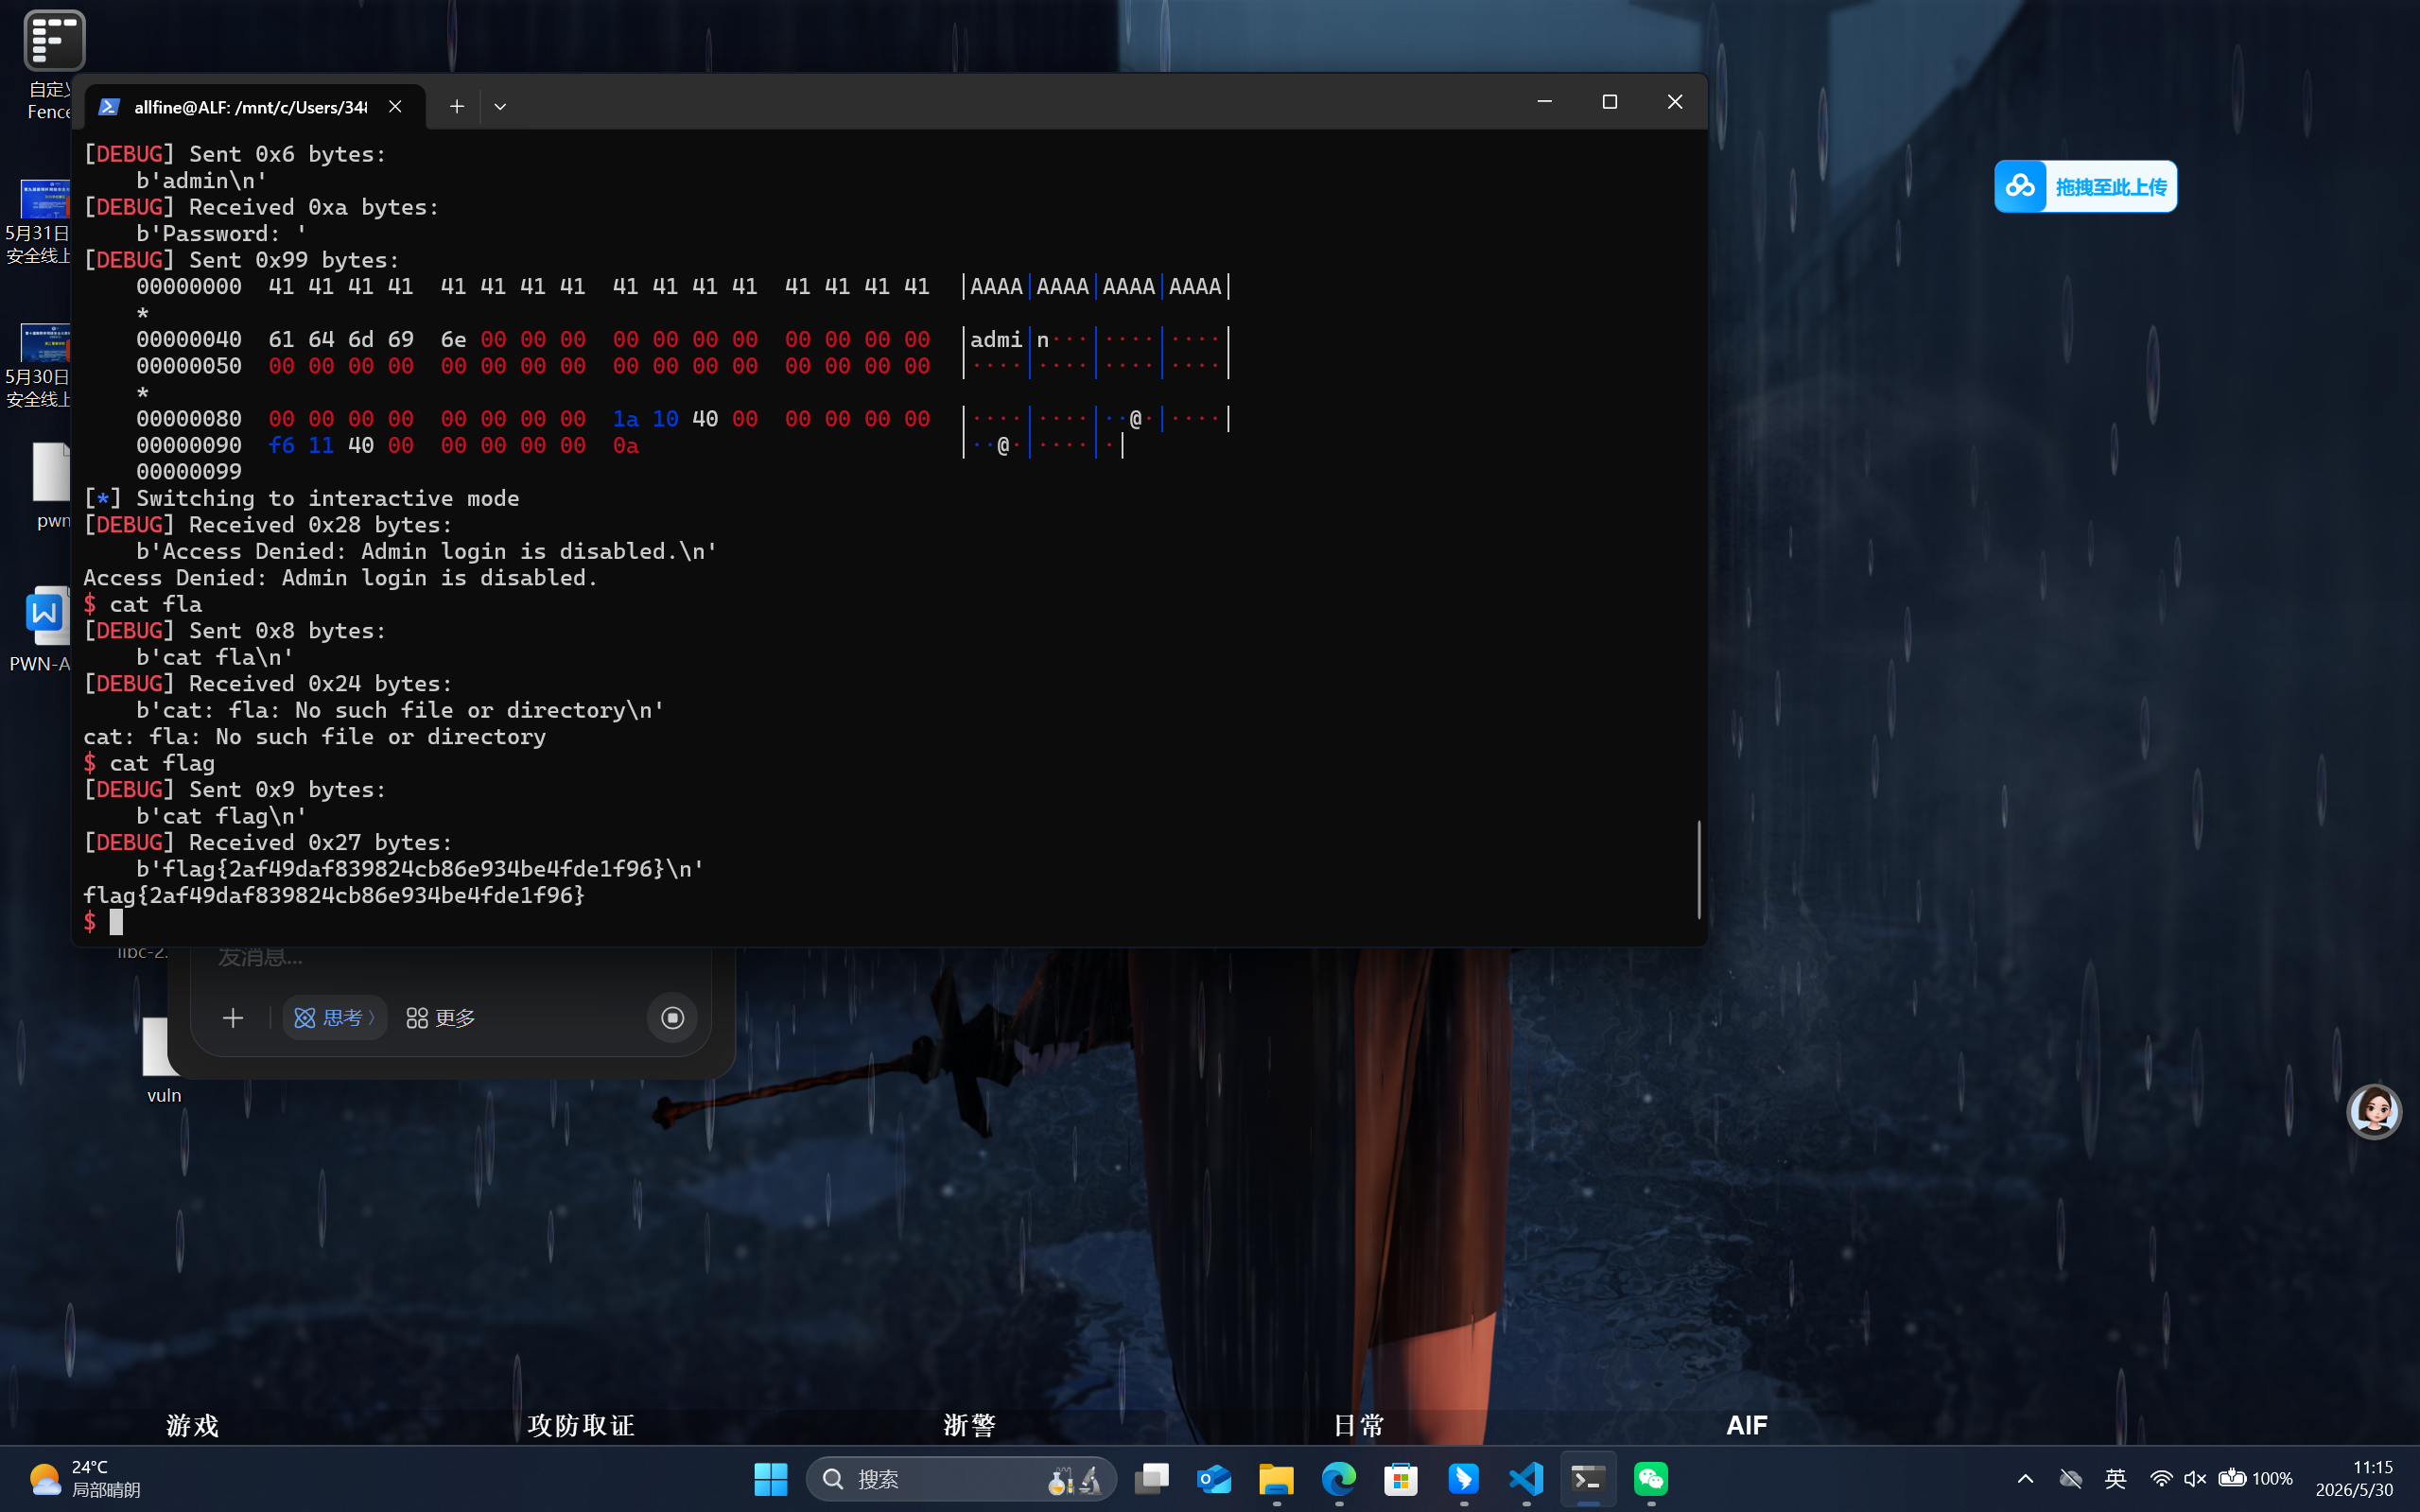Open Microsoft Store from the taskbar
The image size is (2420, 1512).
click(1401, 1479)
